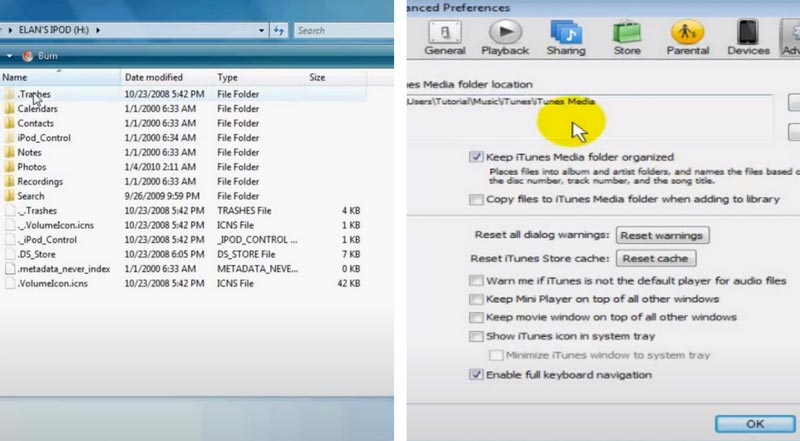
Task: Select the Photos folder icon
Action: [9, 167]
